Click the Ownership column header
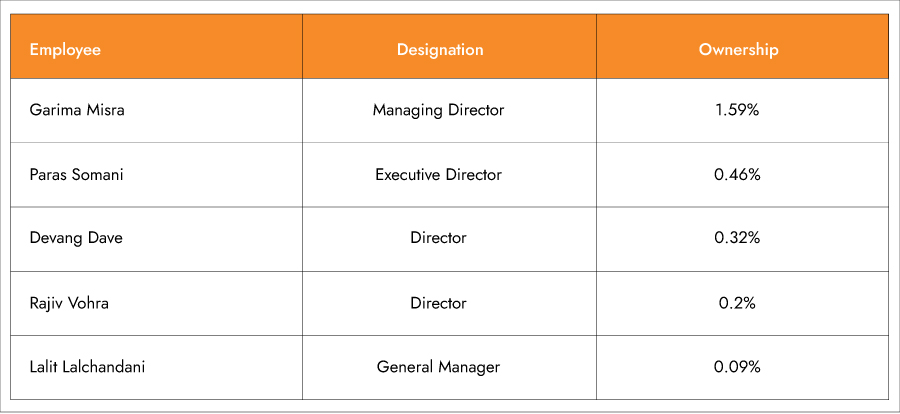This screenshot has height=414, width=900. click(x=738, y=49)
